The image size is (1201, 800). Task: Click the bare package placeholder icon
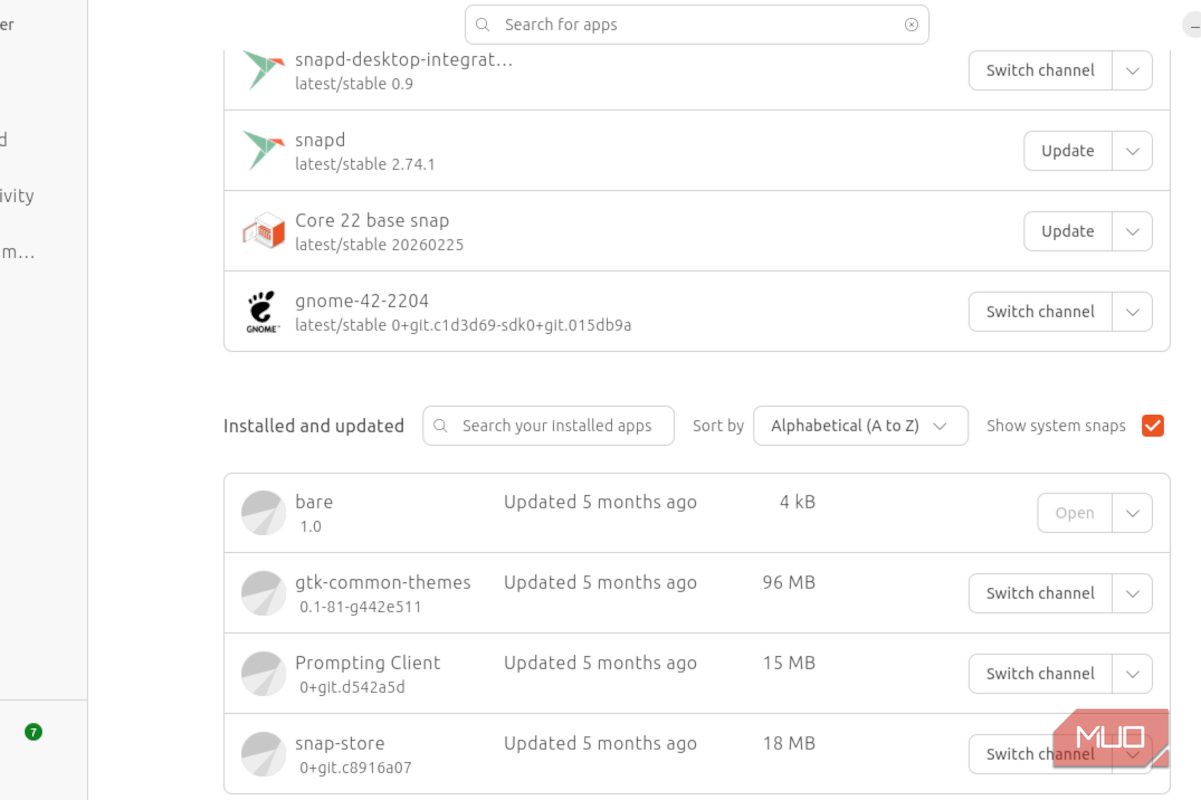(x=264, y=513)
